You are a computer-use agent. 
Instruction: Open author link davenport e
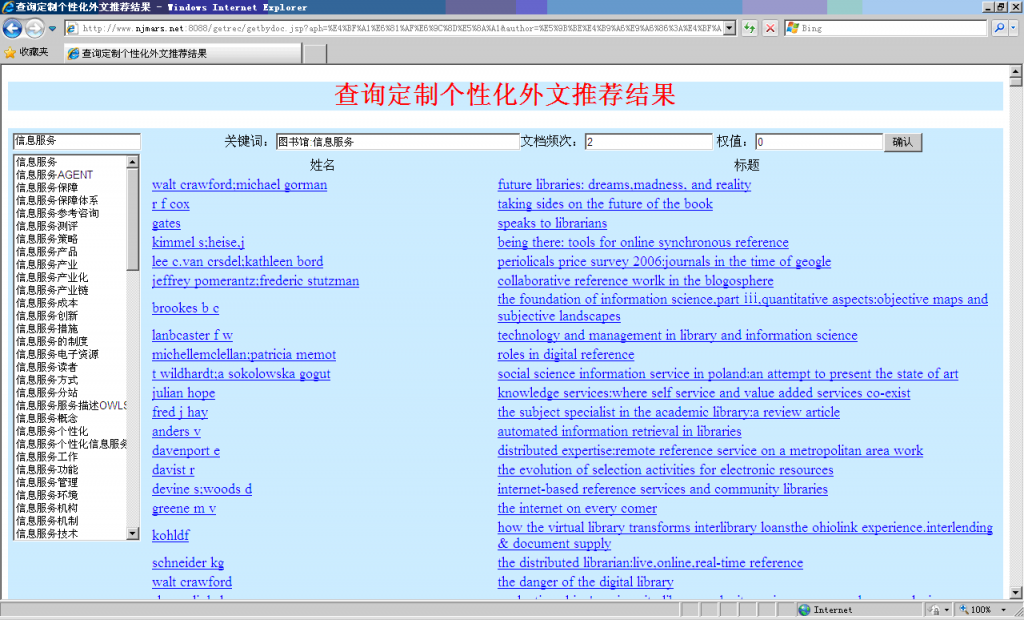[x=185, y=451]
